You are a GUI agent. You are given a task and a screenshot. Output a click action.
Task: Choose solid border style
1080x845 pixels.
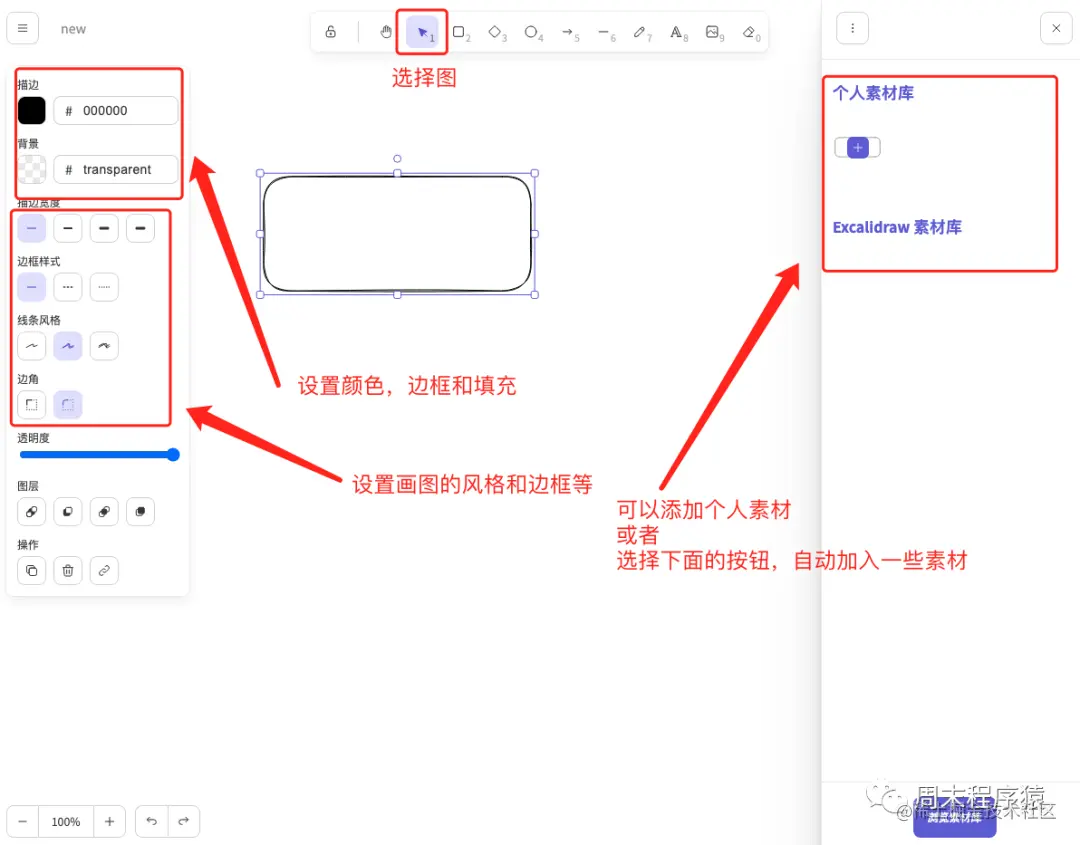pos(32,287)
